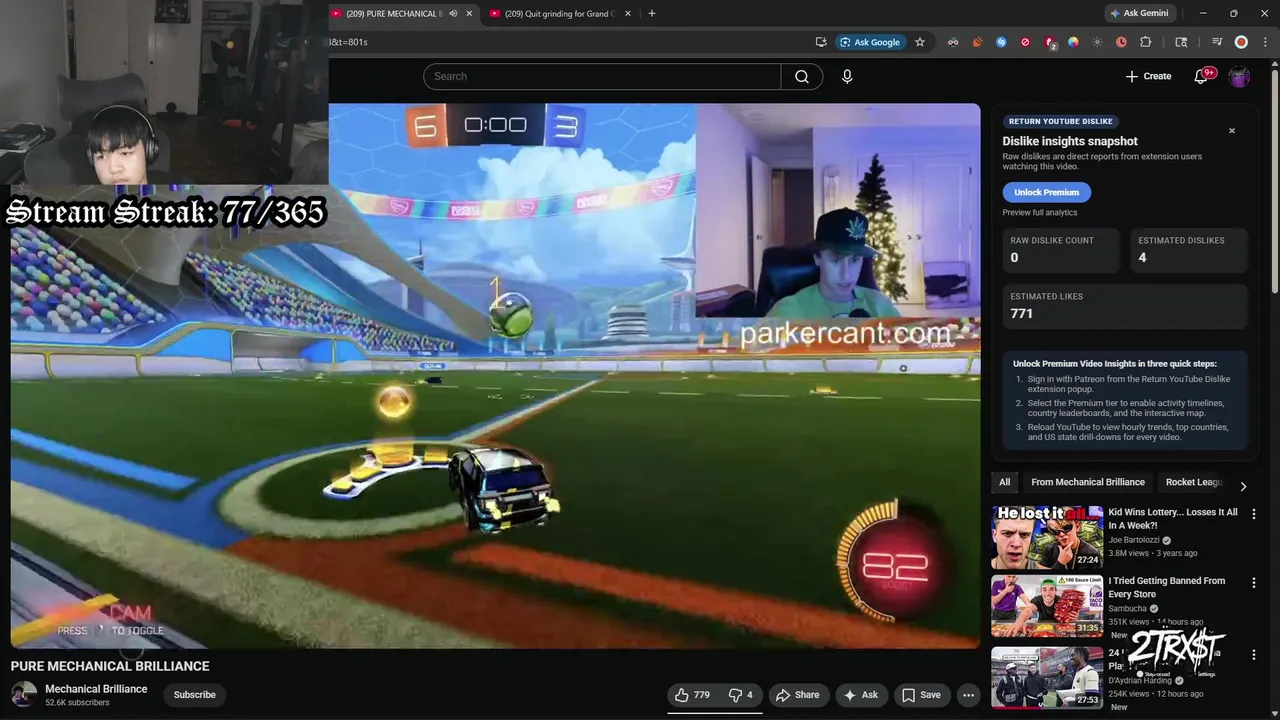Select the Rocket League filter chip
Image resolution: width=1280 pixels, height=720 pixels.
pos(1194,482)
